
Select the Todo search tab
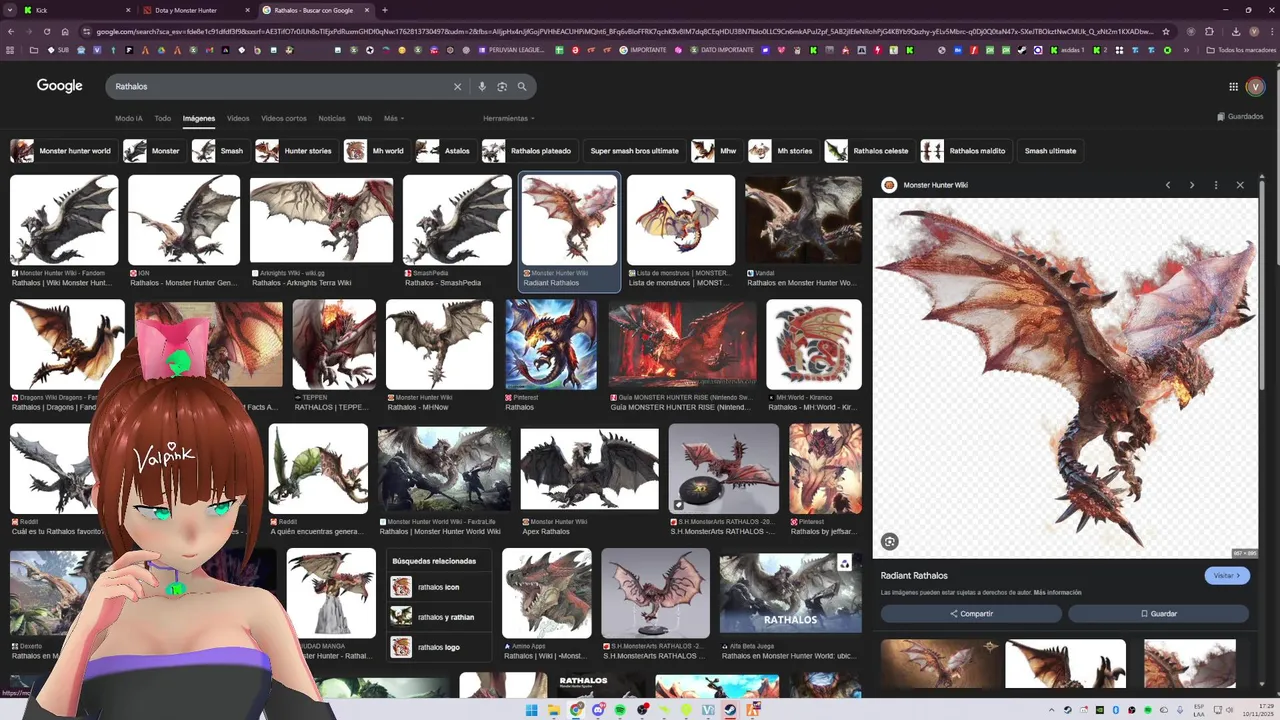tap(162, 118)
